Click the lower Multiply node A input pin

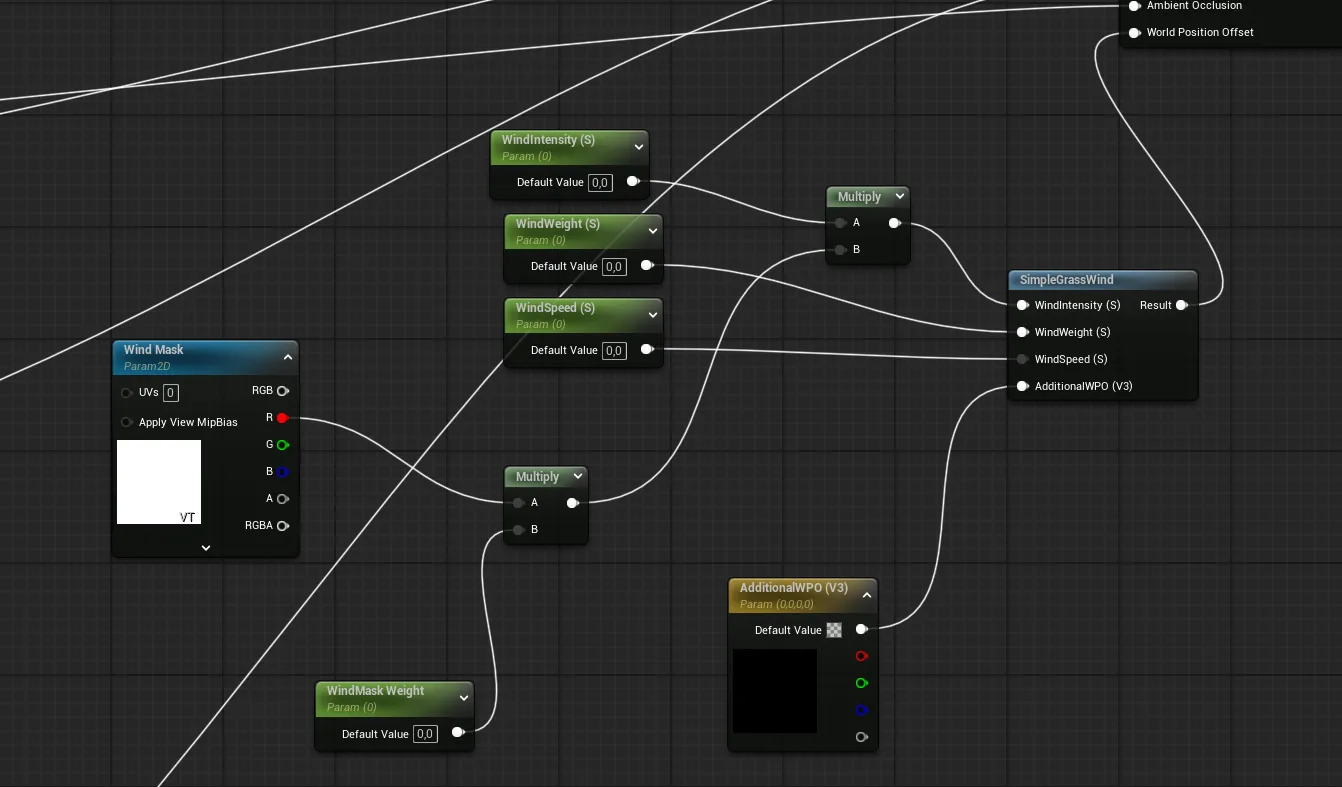click(x=518, y=503)
